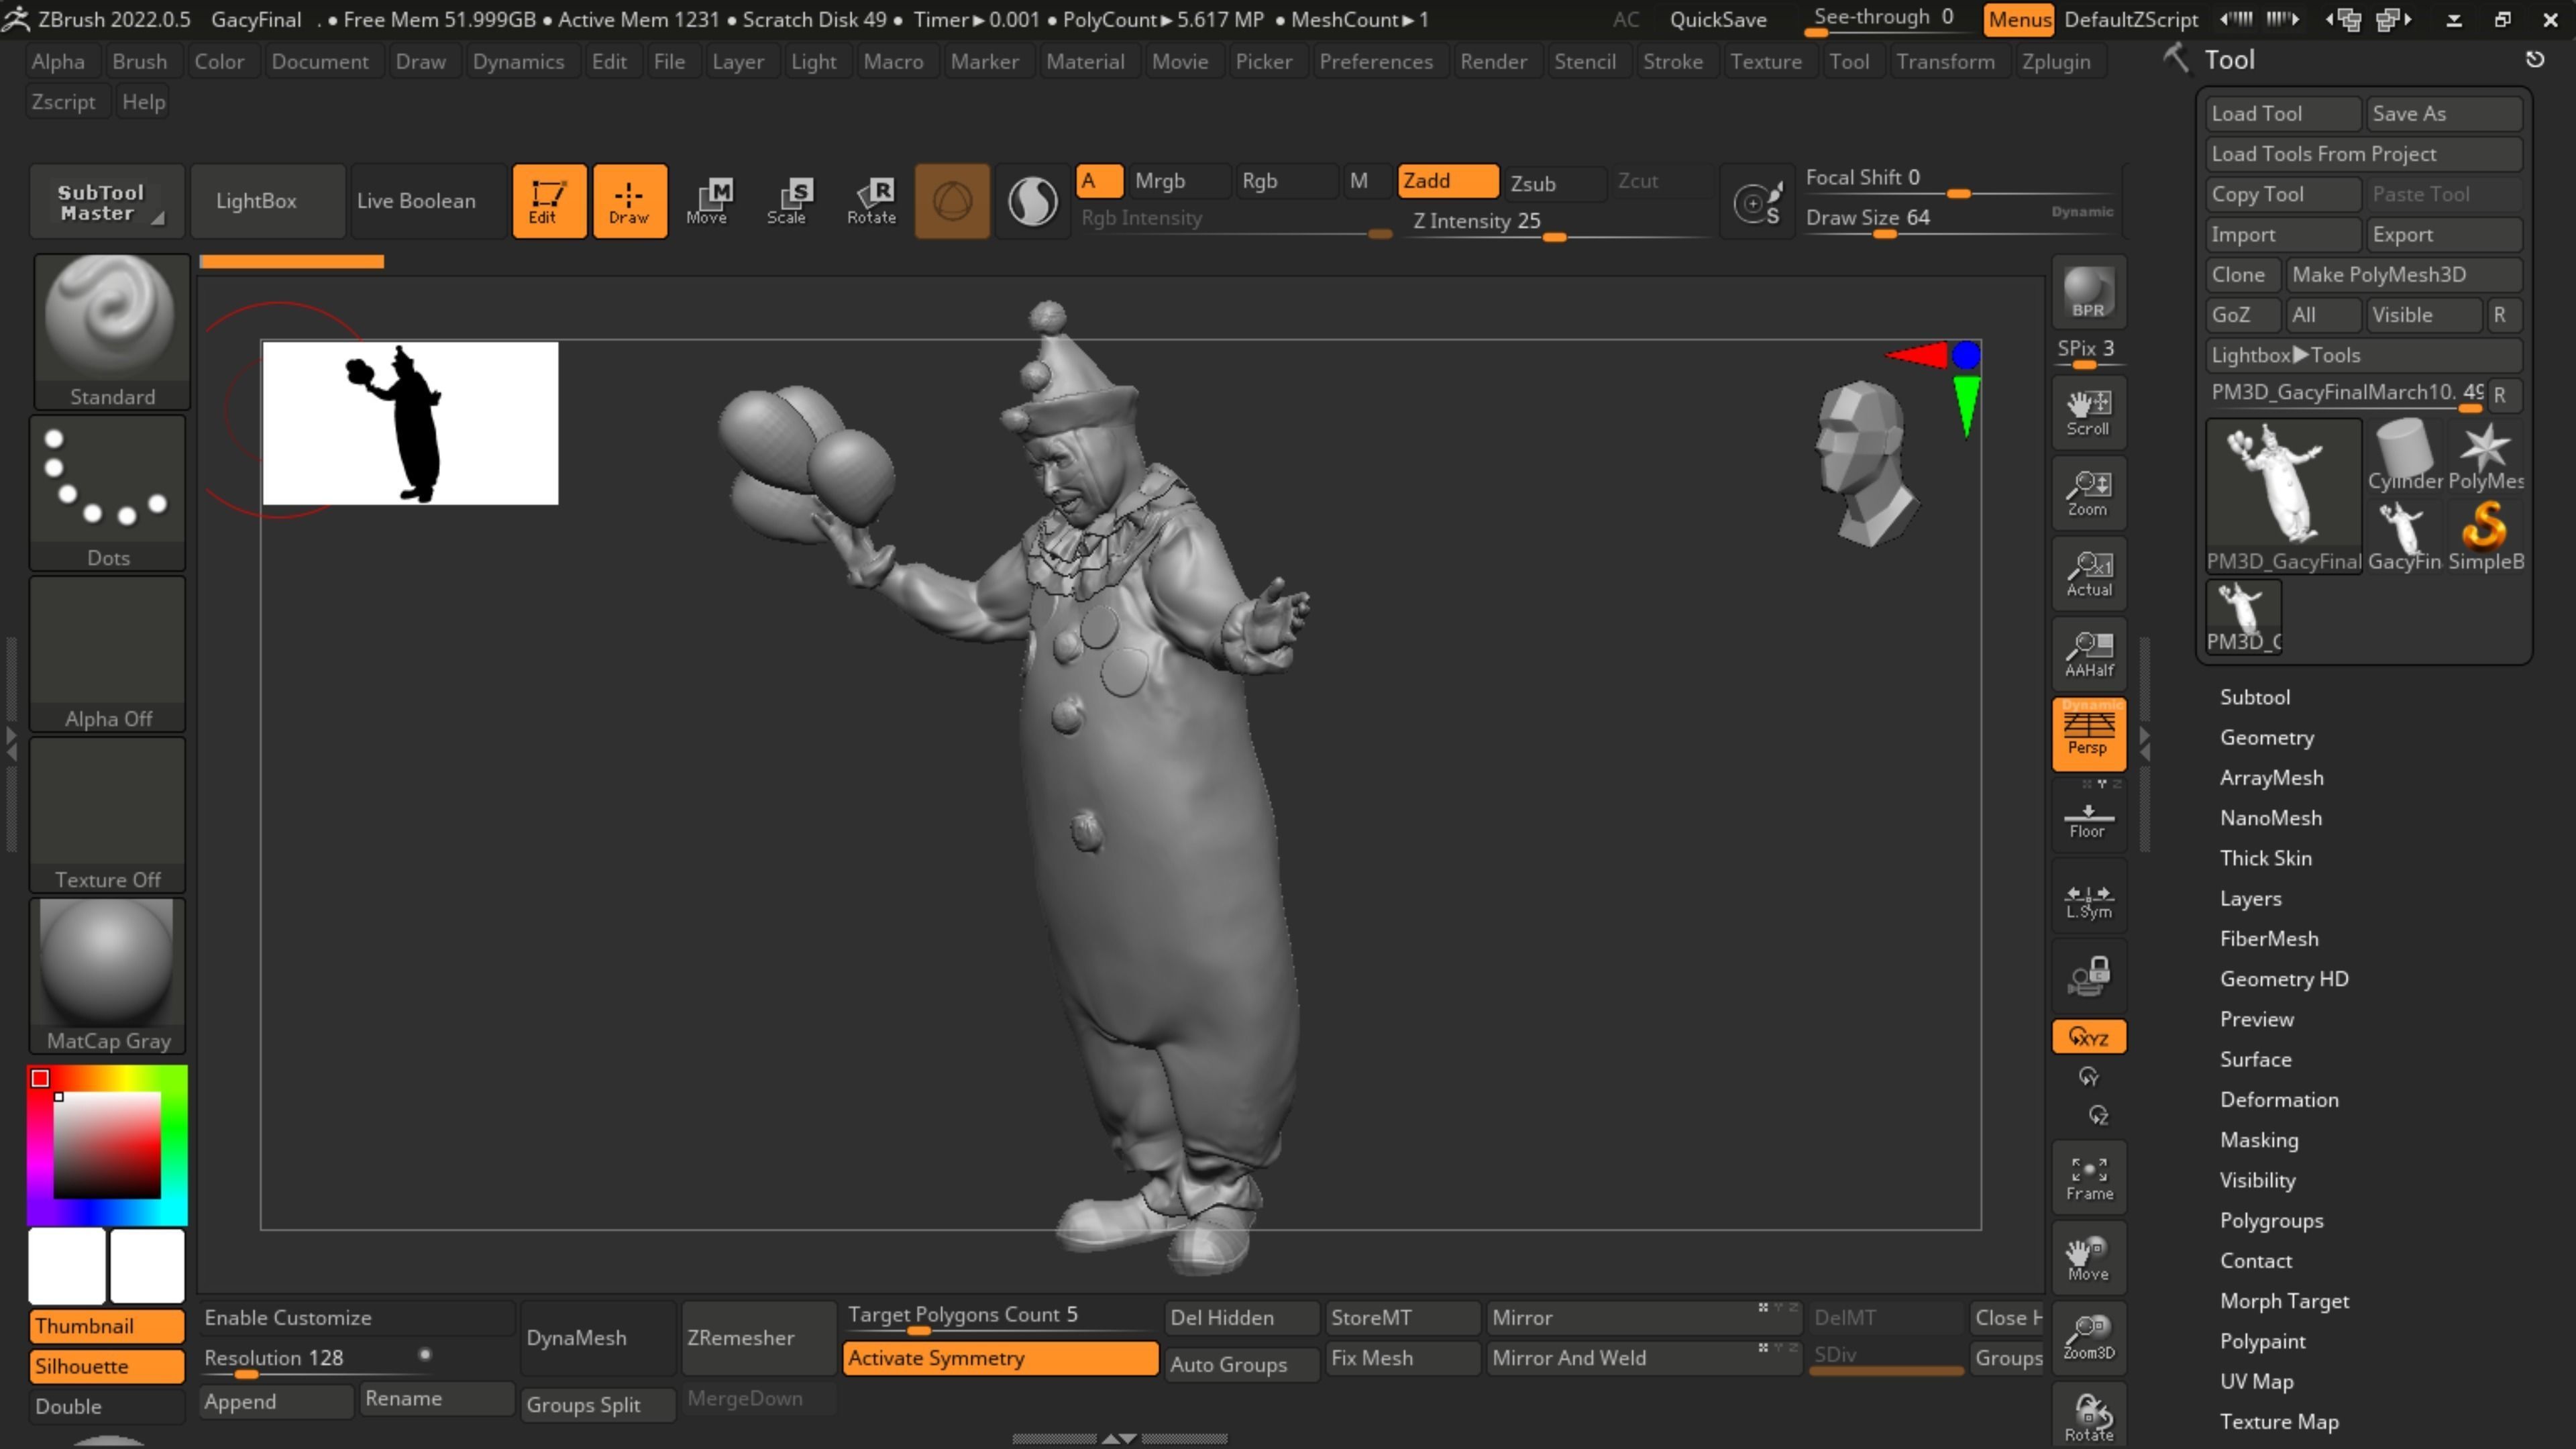This screenshot has width=2576, height=1449.
Task: Activate the Edit mode icon
Action: [549, 201]
